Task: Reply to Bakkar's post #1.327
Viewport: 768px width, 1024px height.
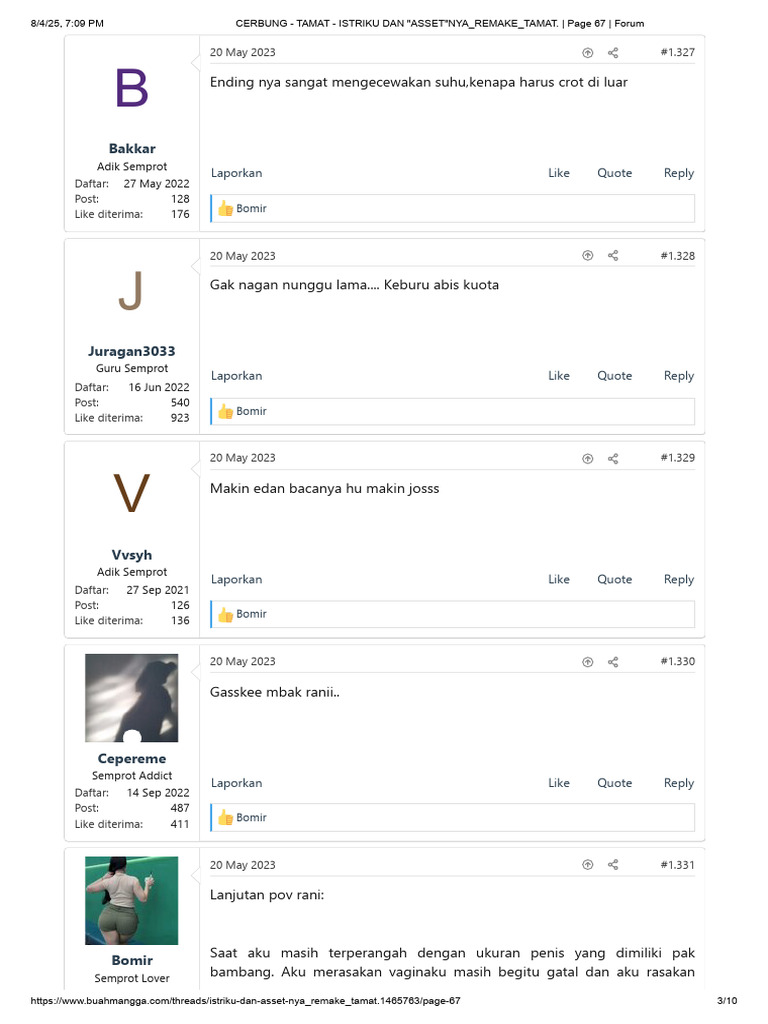Action: coord(678,173)
